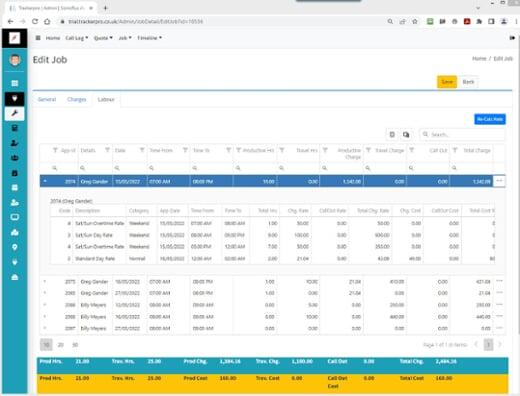
Task: Switch to the General tab
Action: coord(47,99)
